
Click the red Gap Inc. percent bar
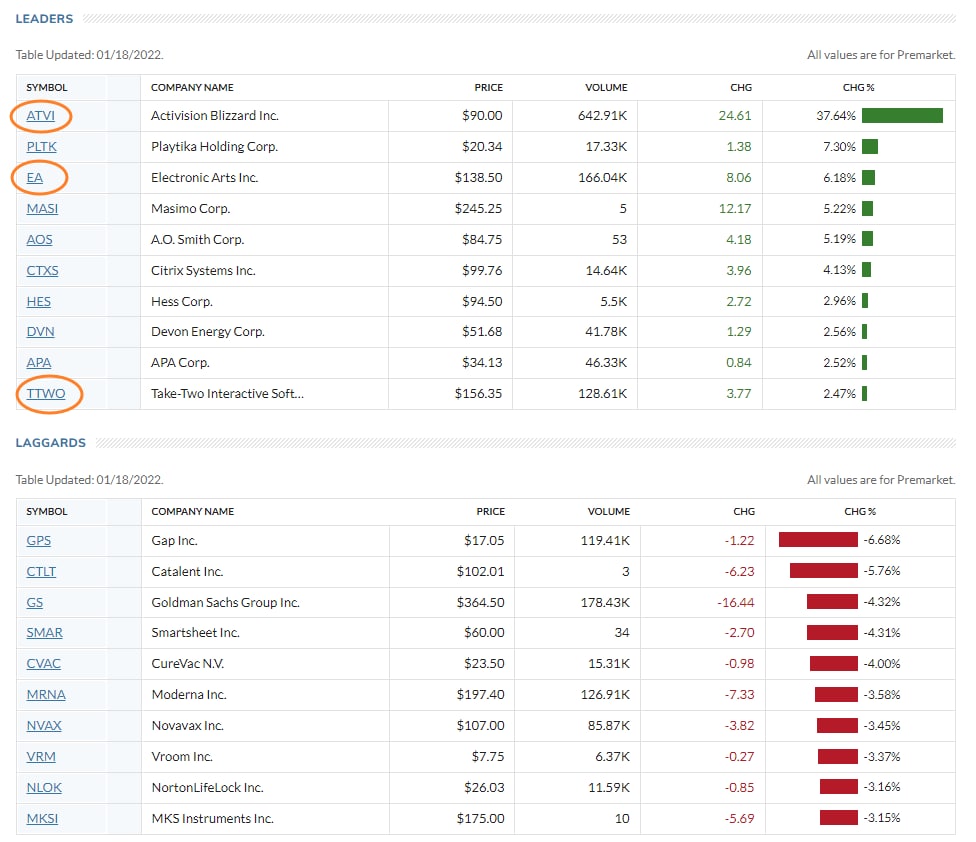click(818, 541)
